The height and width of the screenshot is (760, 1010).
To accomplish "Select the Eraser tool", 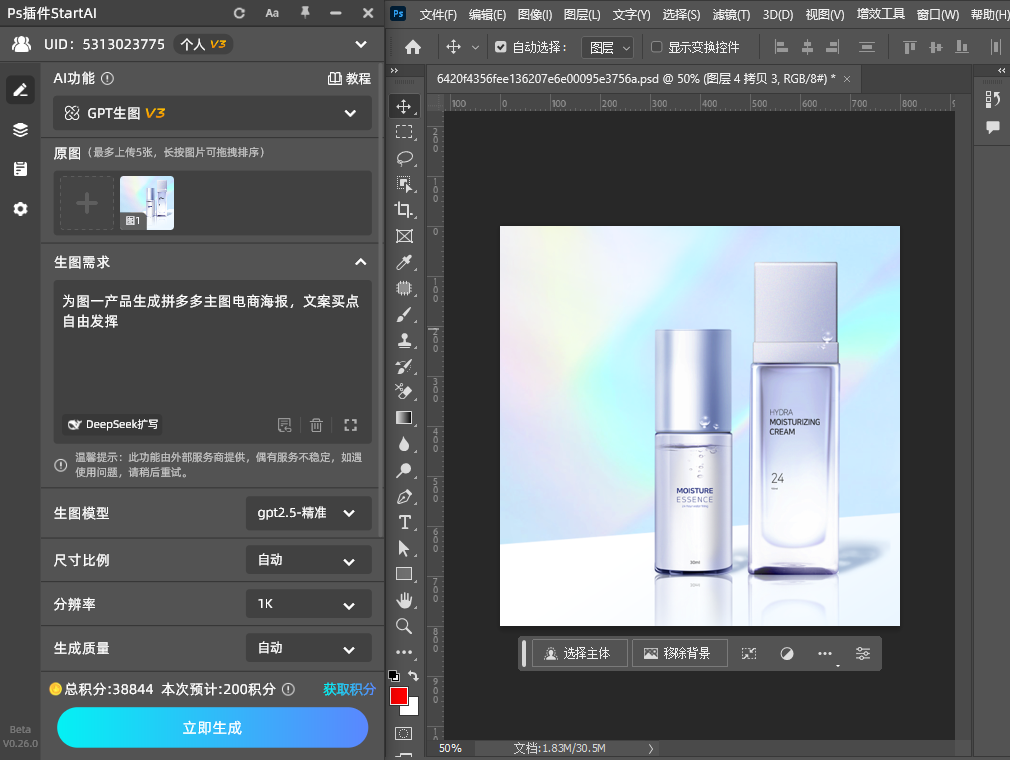I will tap(404, 392).
